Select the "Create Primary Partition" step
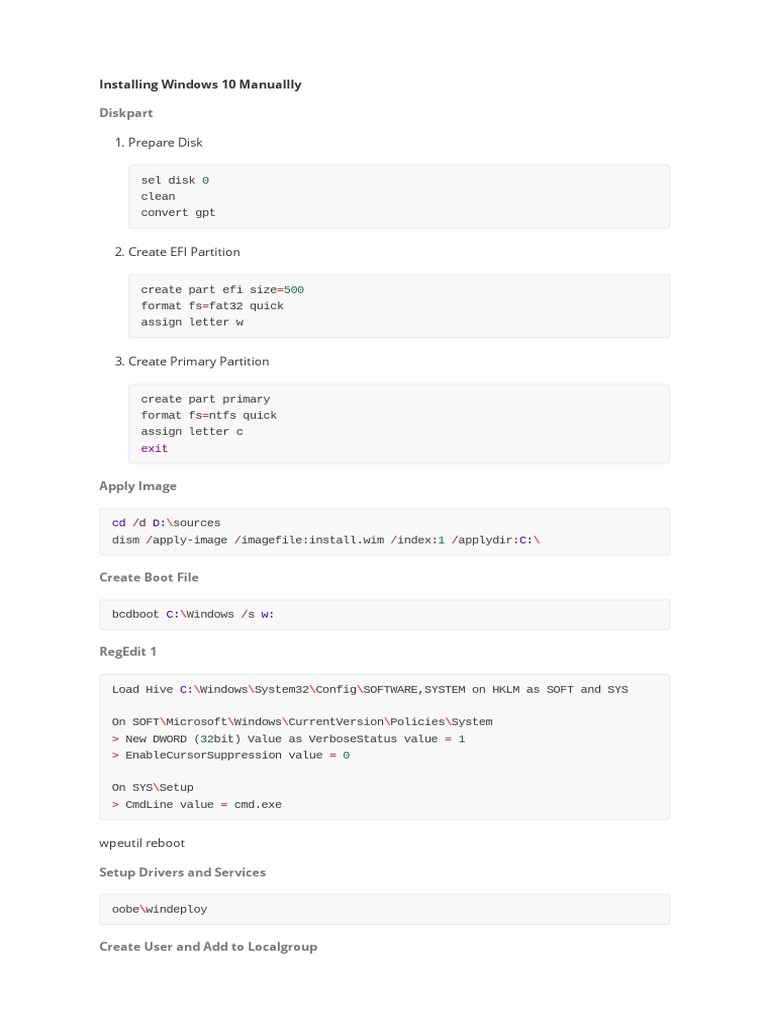This screenshot has height=1024, width=768. pyautogui.click(x=198, y=361)
